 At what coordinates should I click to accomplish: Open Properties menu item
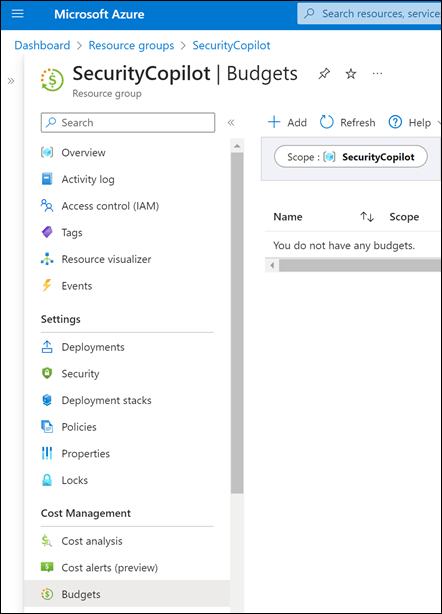pos(85,454)
